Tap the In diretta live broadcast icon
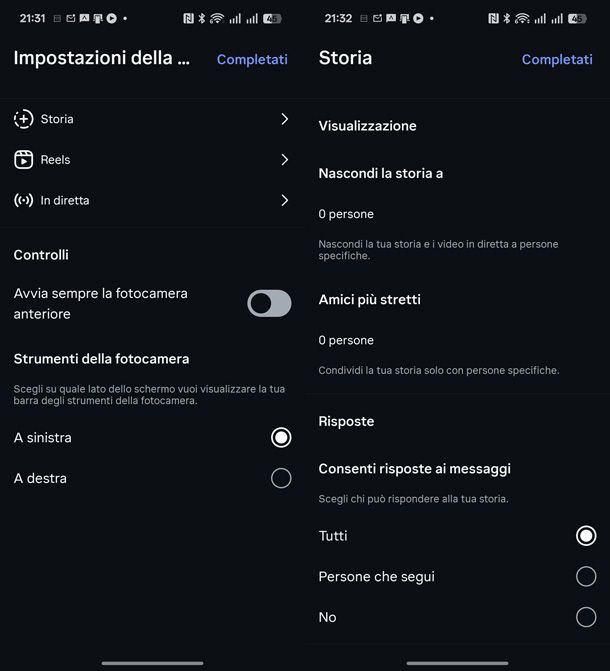Screen dimensions: 610x671 point(23,200)
